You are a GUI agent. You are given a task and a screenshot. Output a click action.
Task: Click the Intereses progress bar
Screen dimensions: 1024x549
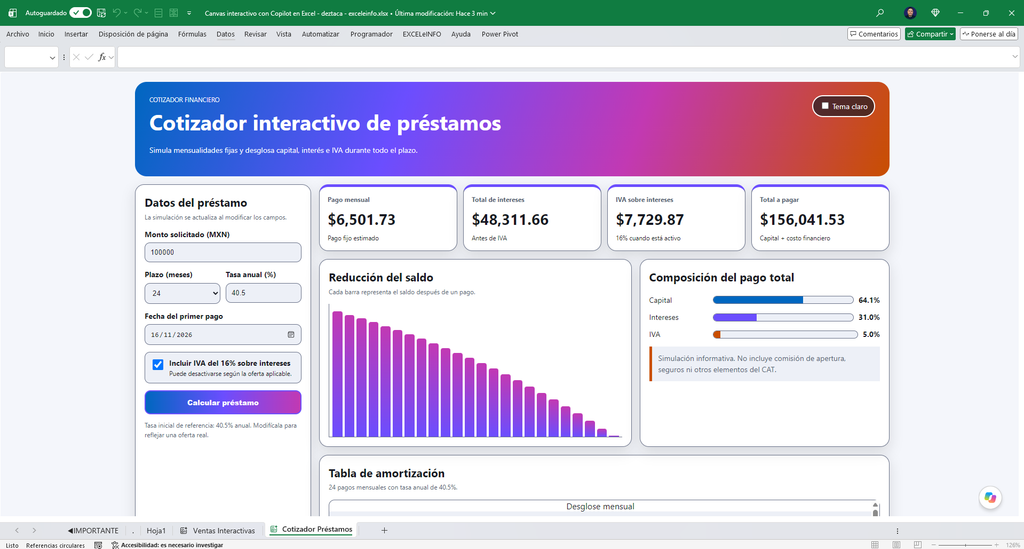click(x=783, y=317)
